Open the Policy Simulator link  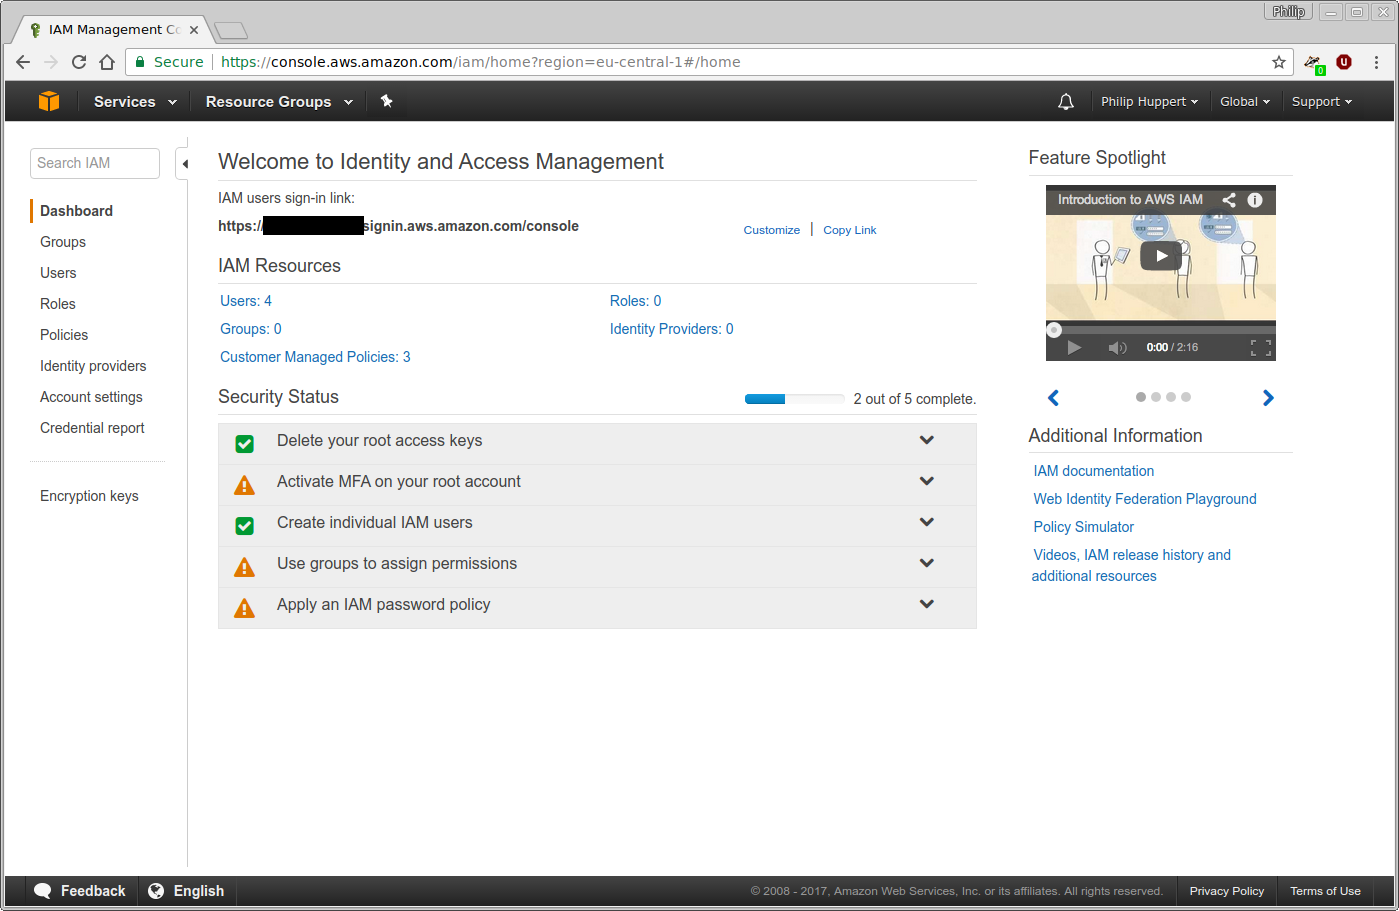(1083, 527)
